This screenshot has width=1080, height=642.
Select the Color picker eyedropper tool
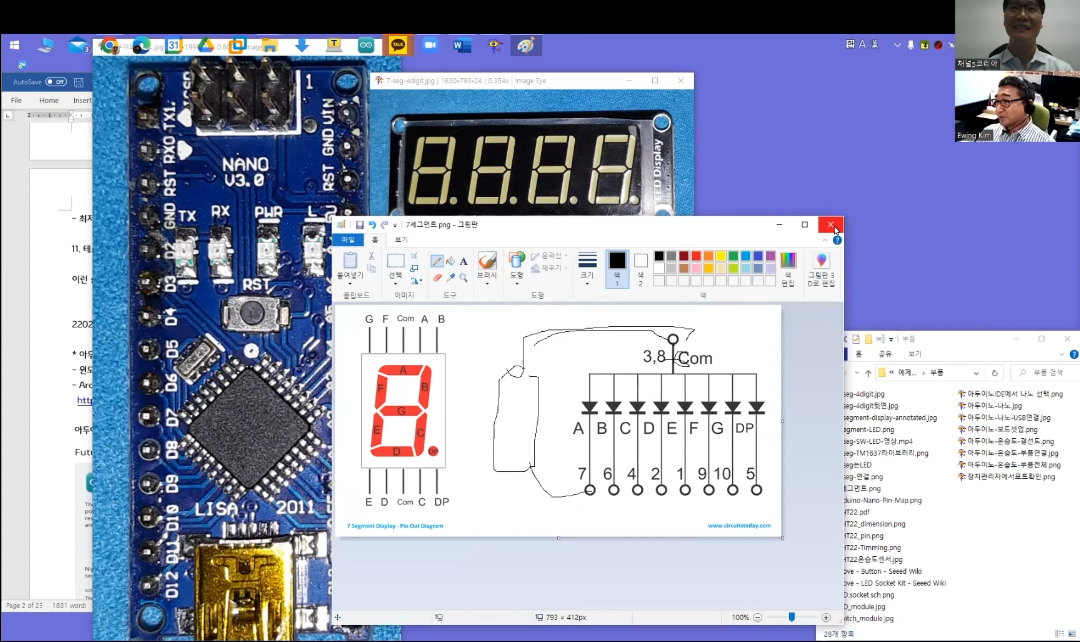pos(450,277)
